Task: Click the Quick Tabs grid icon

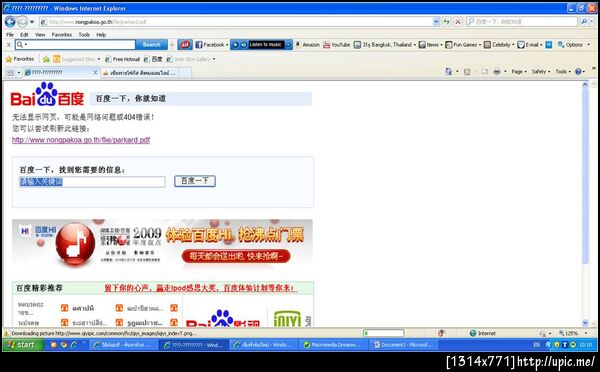Action: point(10,72)
